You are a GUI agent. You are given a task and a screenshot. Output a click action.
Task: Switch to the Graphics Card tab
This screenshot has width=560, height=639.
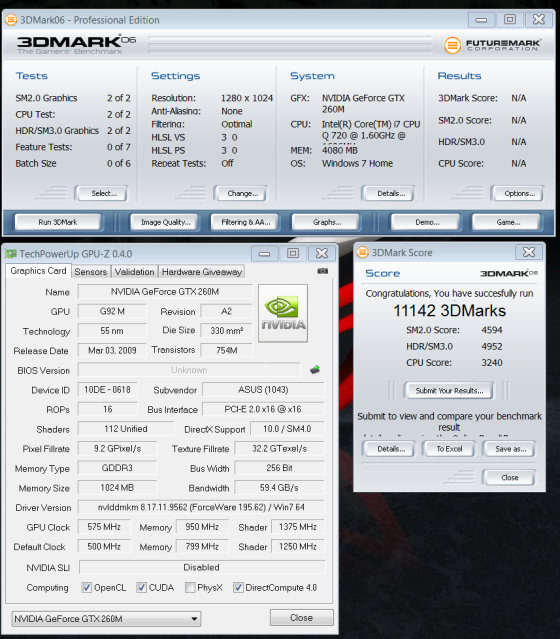coord(38,271)
